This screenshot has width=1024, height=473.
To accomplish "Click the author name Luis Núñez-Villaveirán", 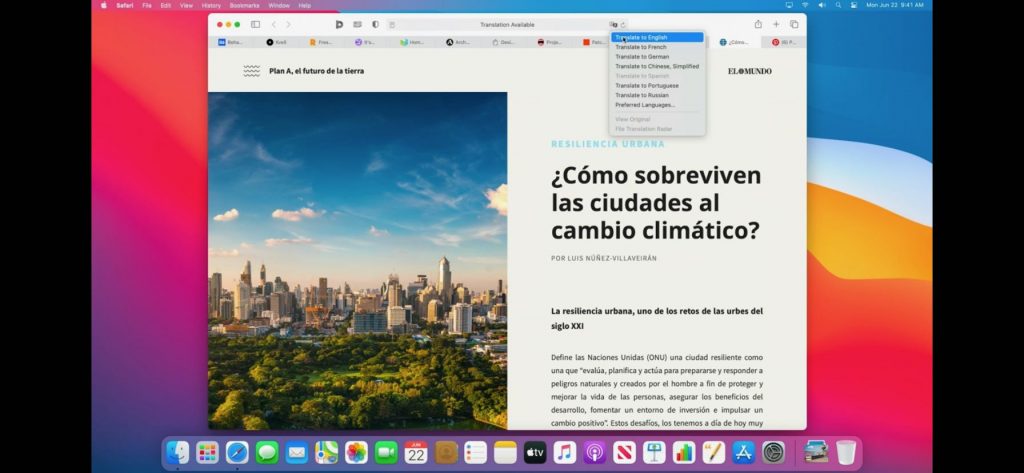I will pyautogui.click(x=611, y=258).
